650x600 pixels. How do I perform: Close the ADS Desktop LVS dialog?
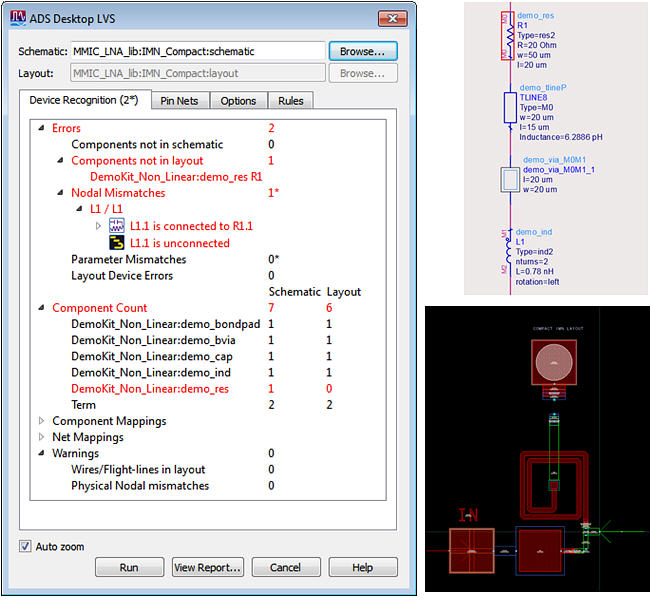click(392, 19)
